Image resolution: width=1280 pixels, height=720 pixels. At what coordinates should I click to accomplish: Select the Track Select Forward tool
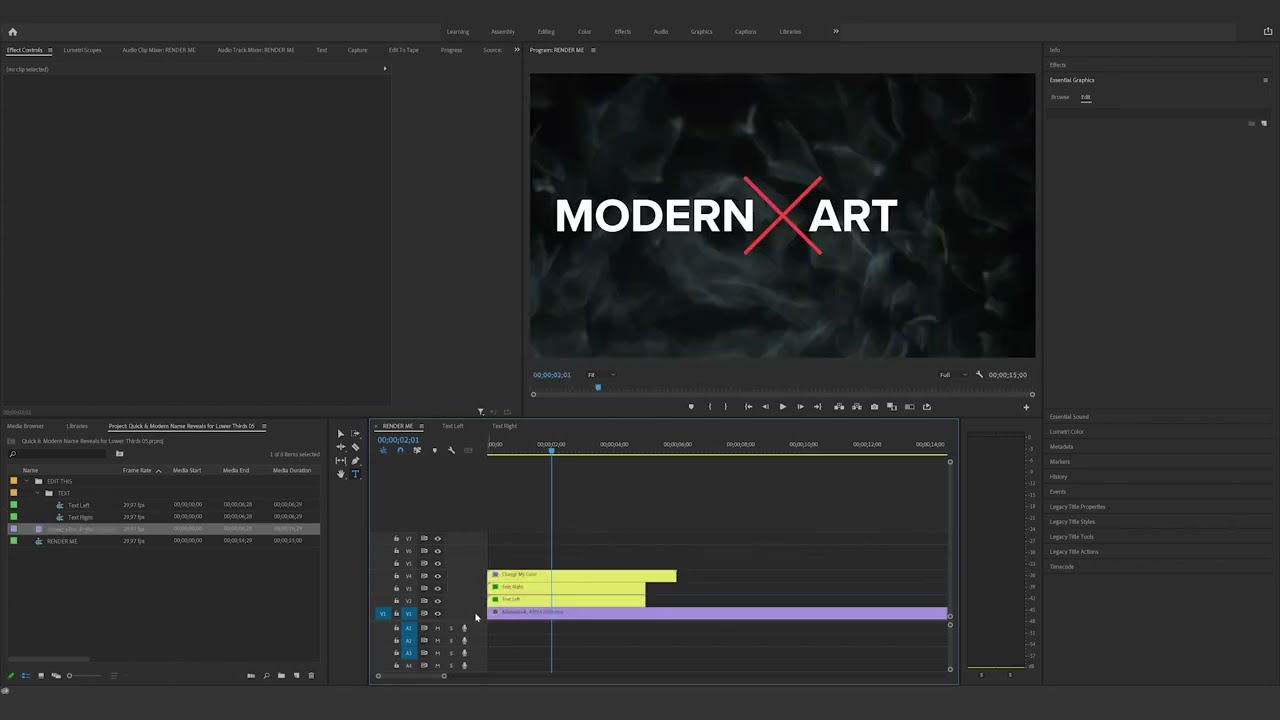click(x=355, y=434)
